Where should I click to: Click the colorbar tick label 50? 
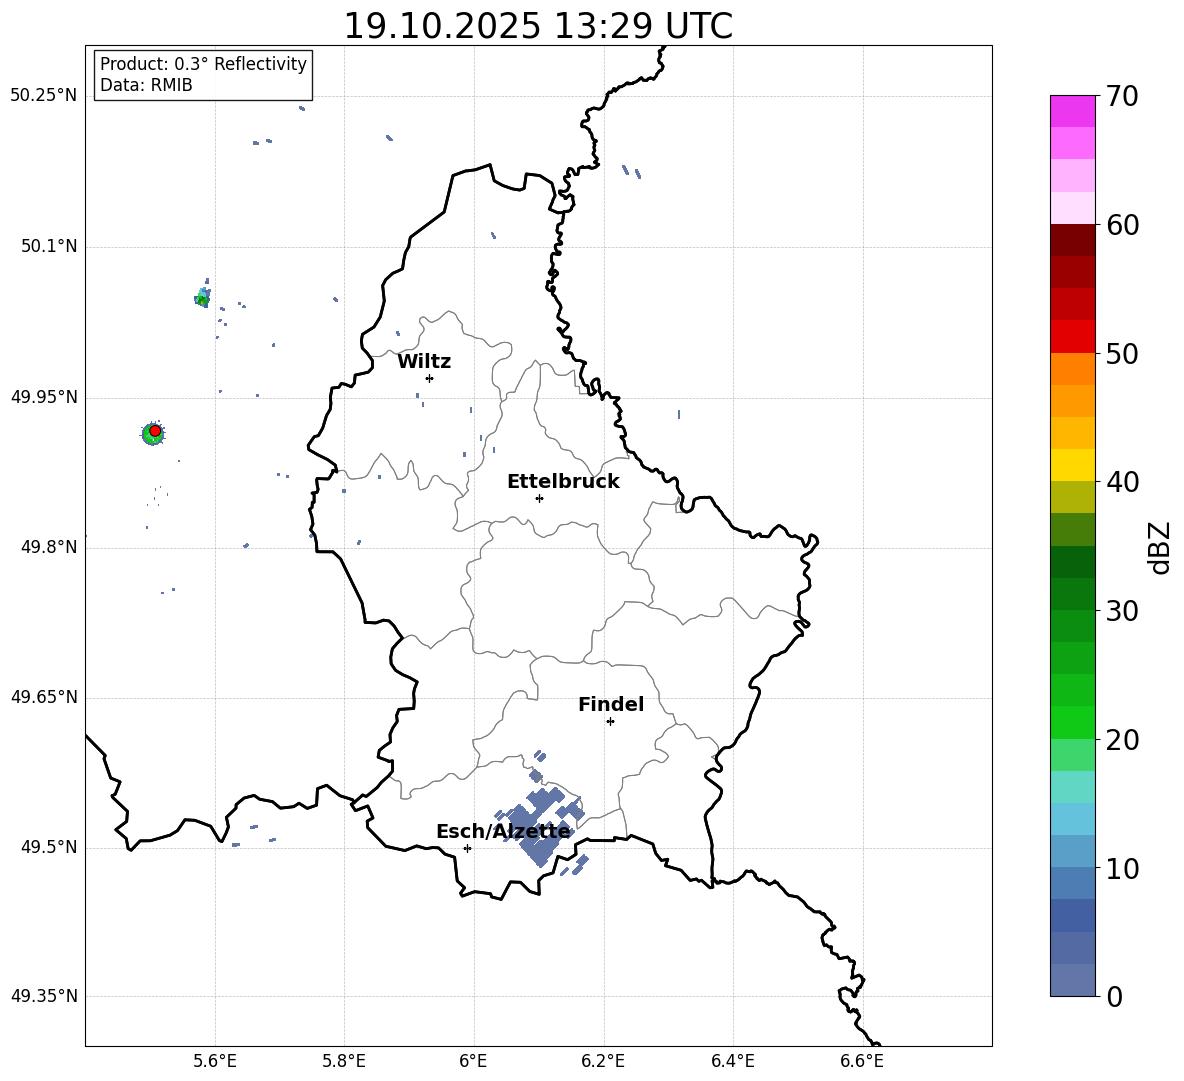(x=1123, y=354)
